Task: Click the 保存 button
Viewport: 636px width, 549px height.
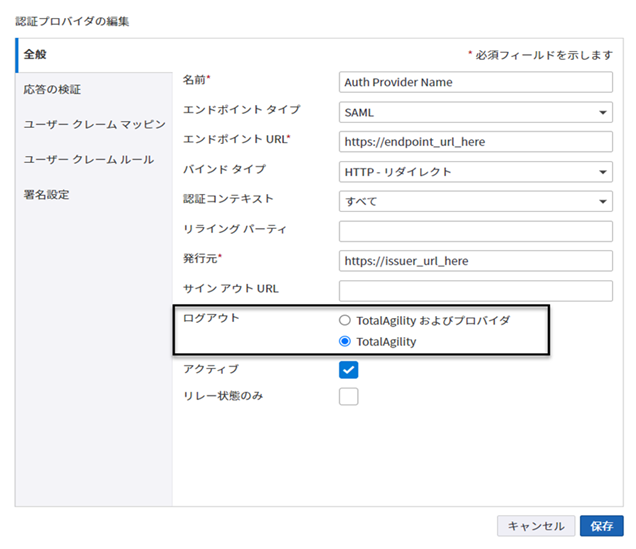Action: 601,526
